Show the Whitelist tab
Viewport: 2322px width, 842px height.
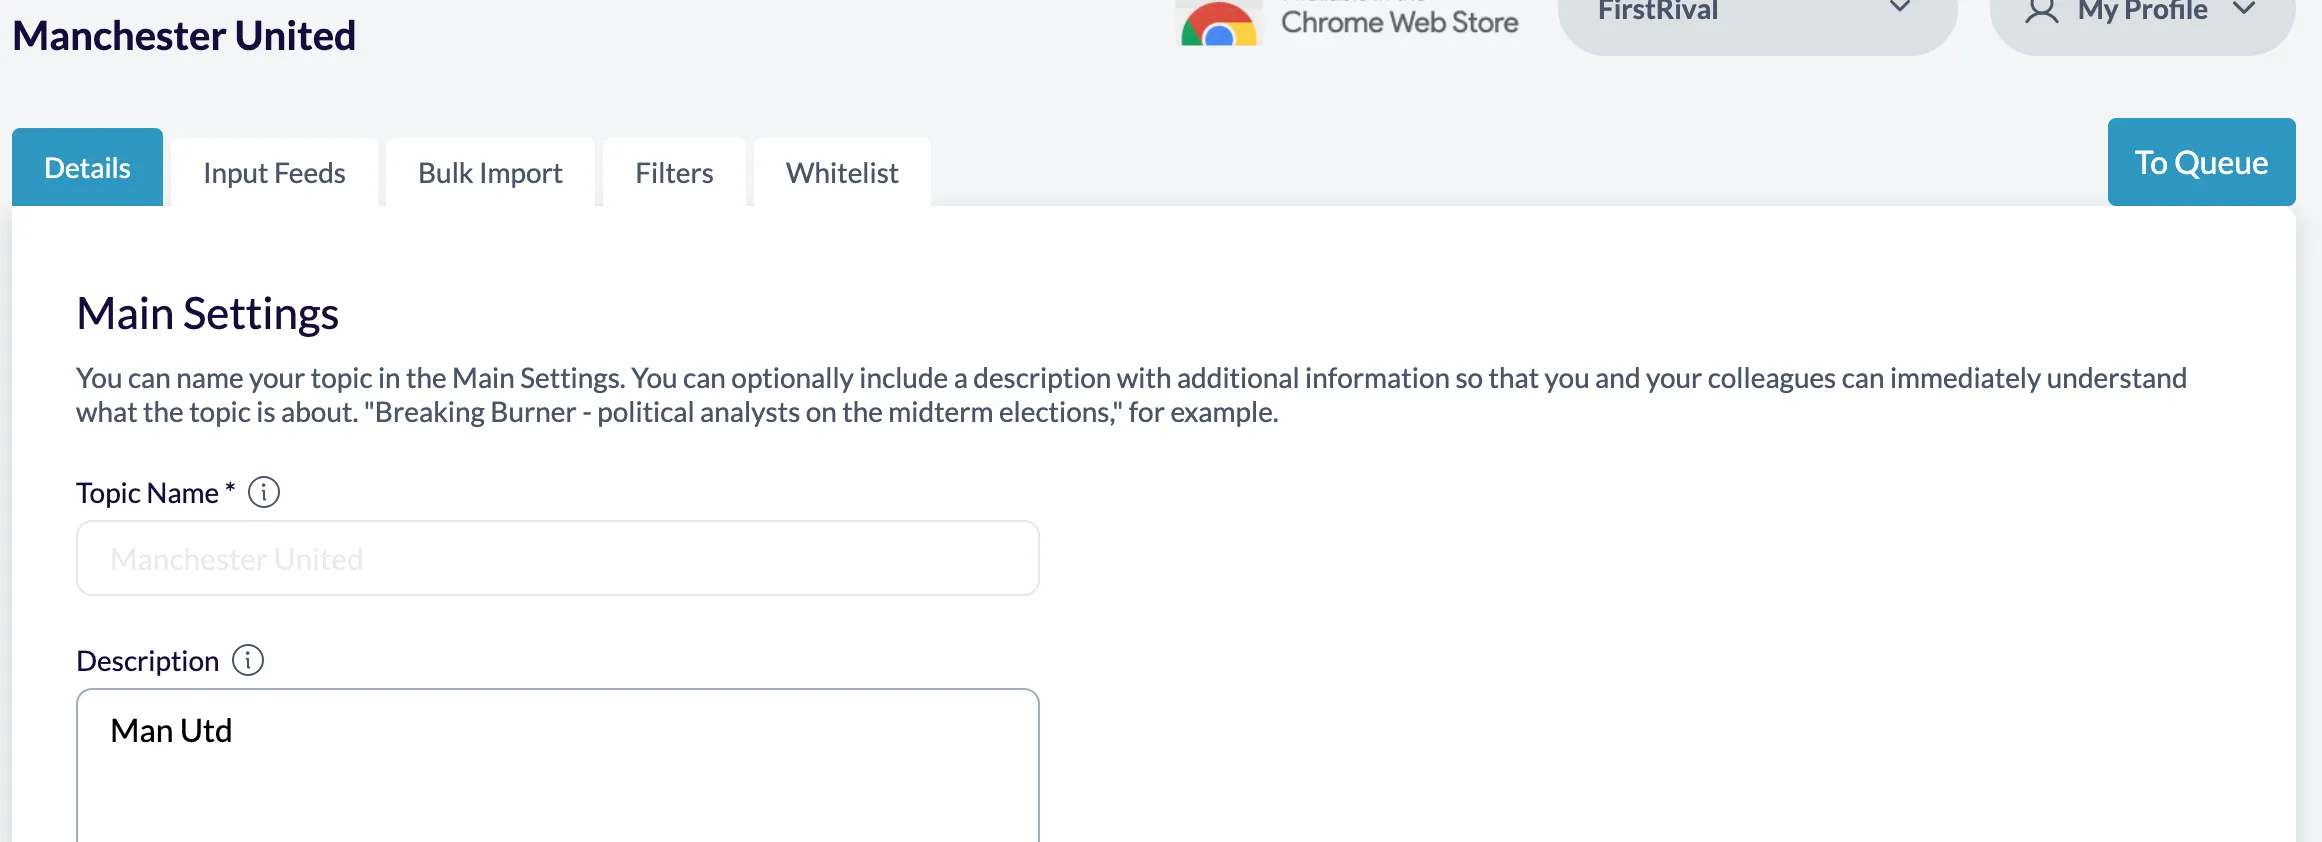point(842,173)
